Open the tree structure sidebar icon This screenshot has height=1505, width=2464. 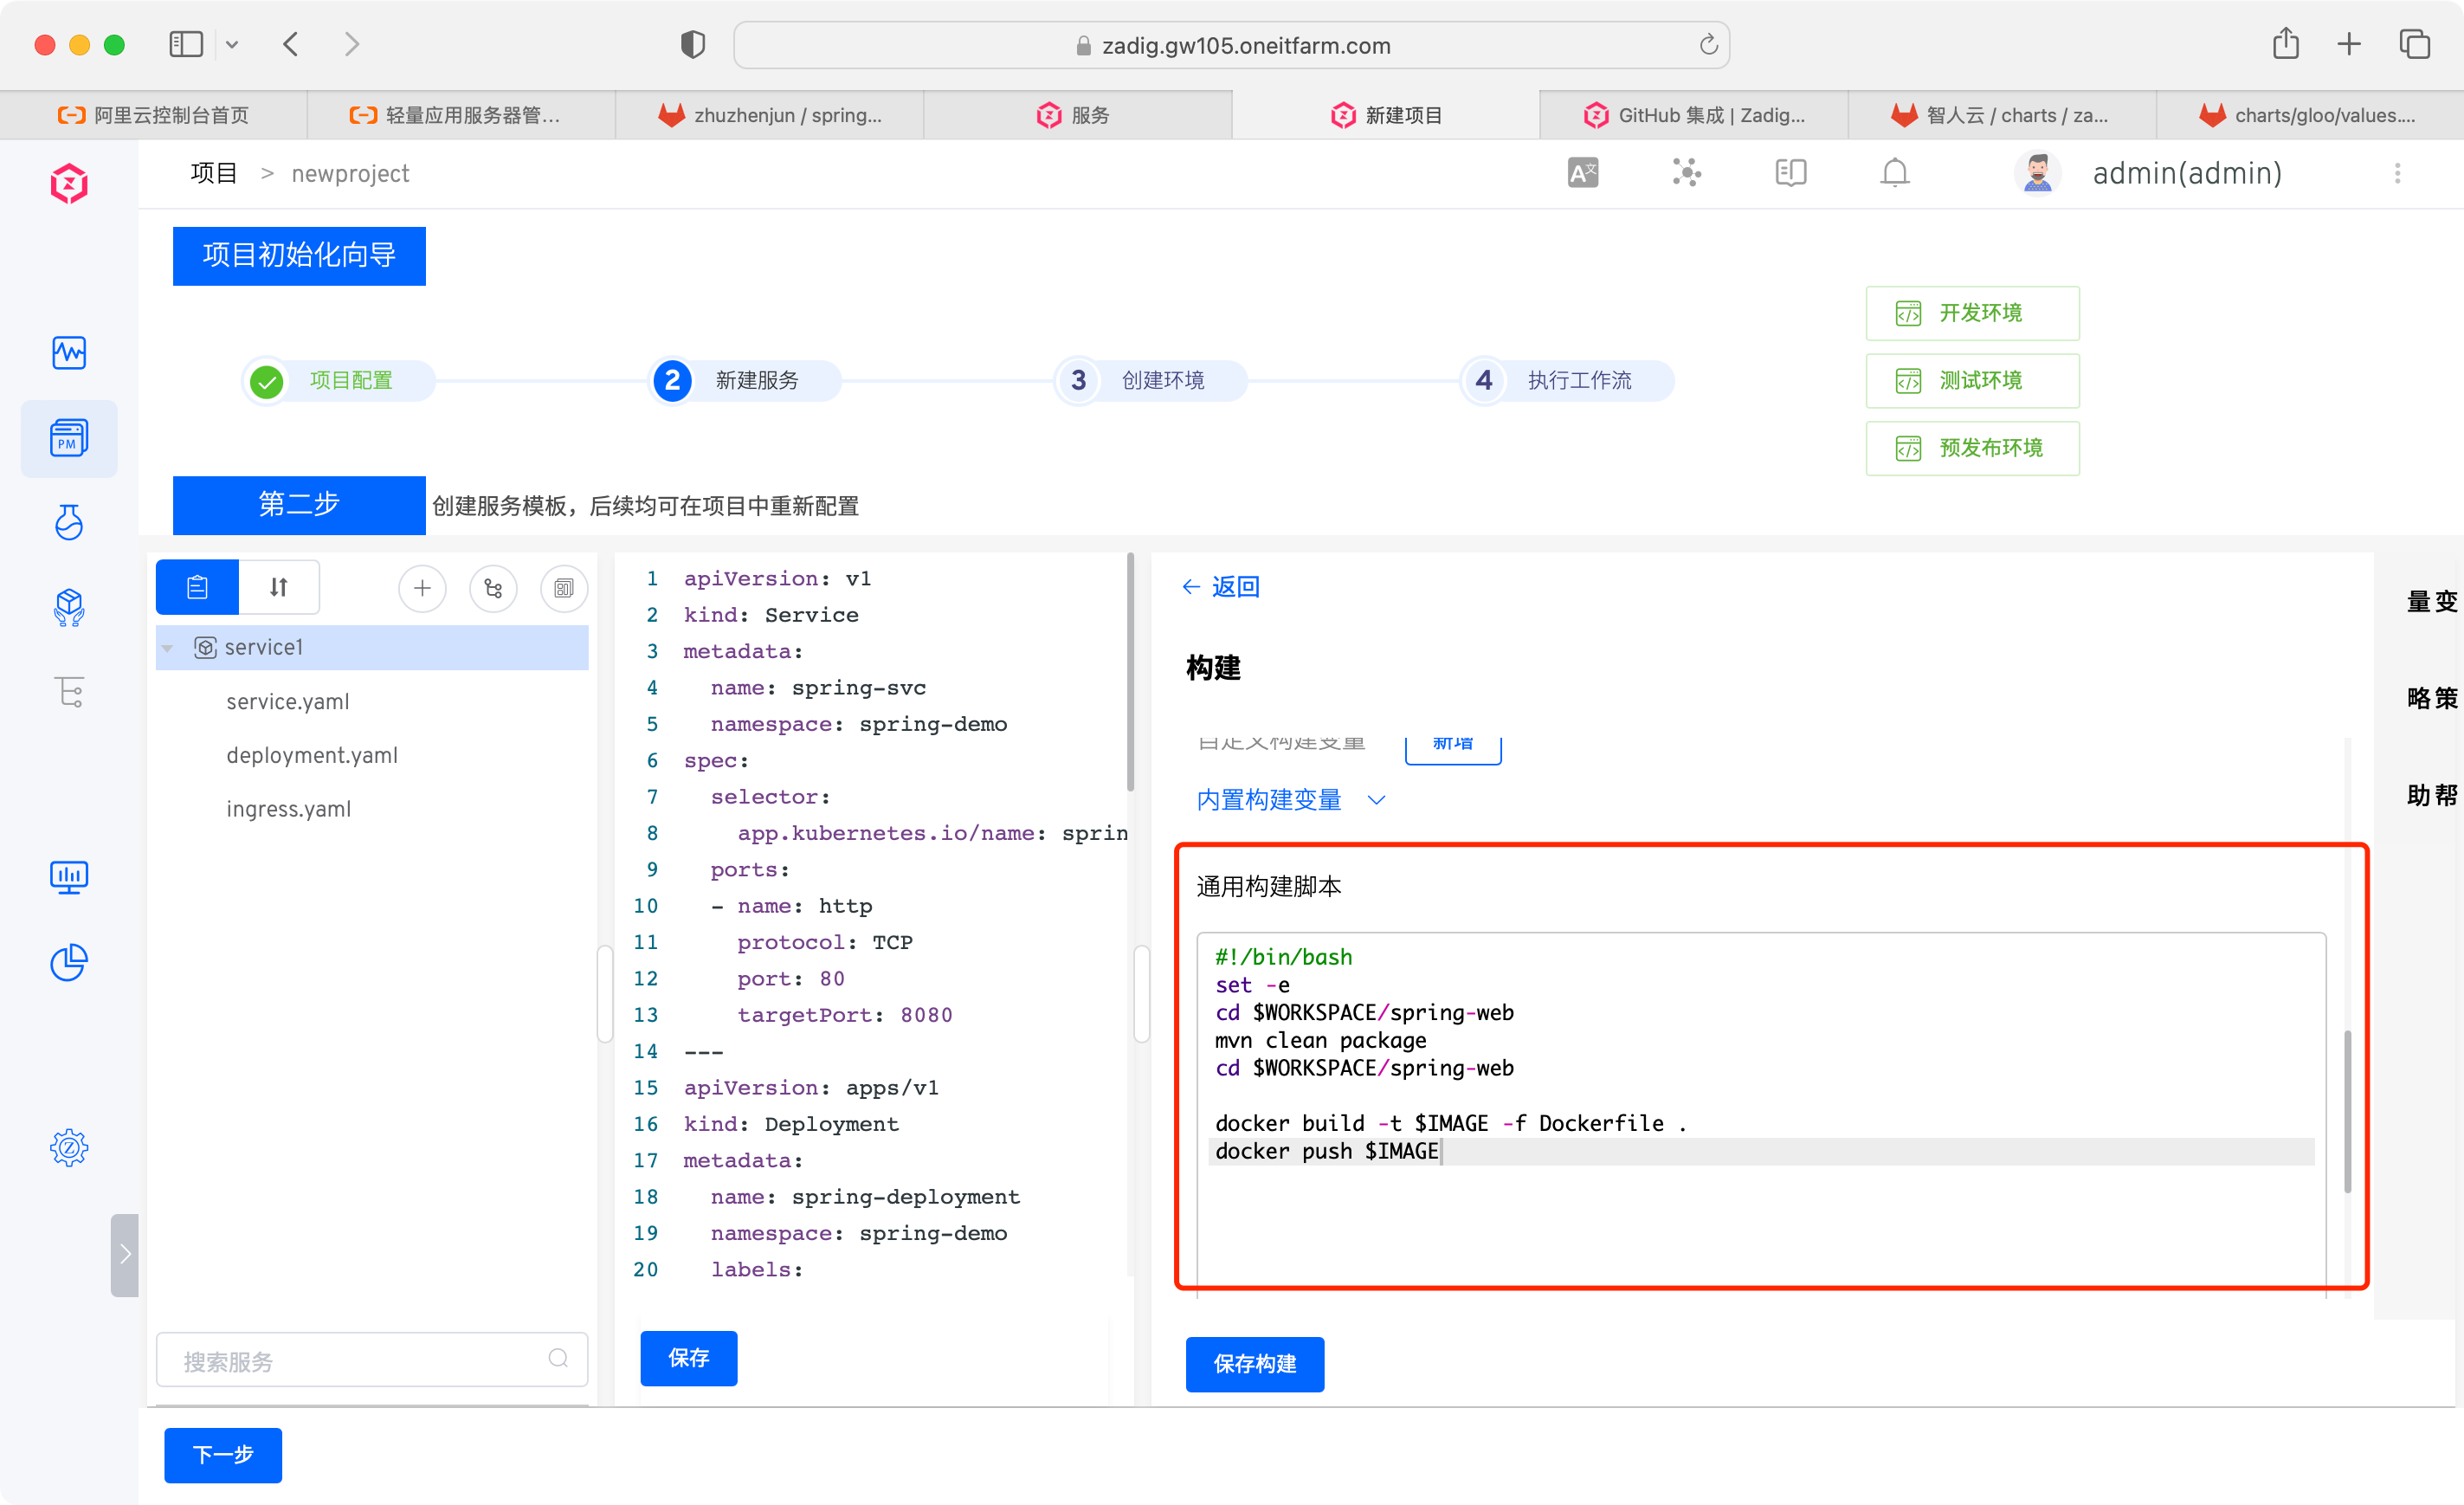pyautogui.click(x=69, y=691)
